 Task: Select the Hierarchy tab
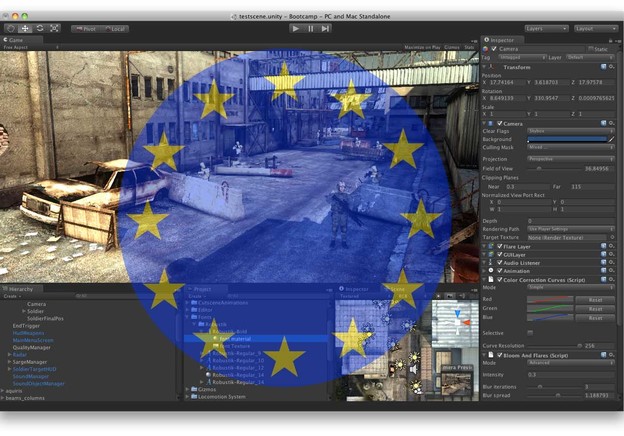click(x=21, y=289)
